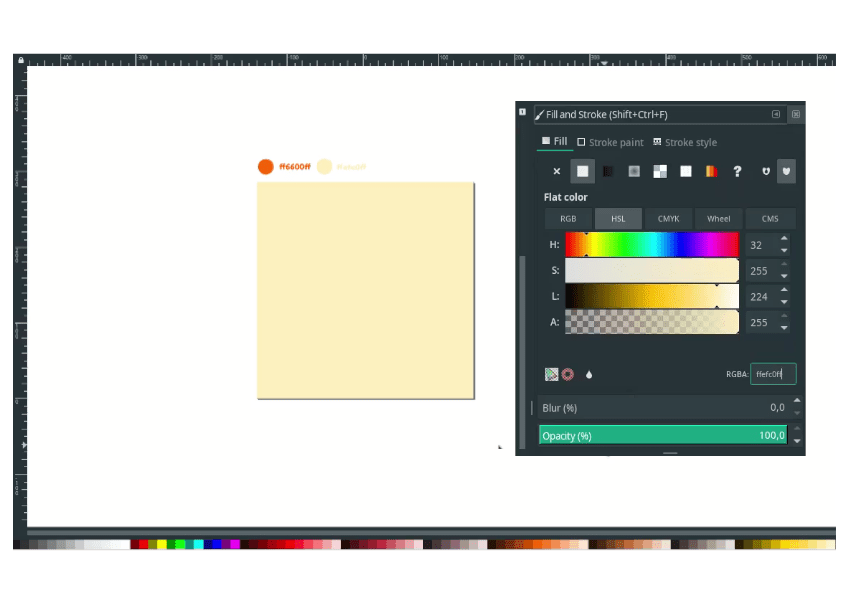Pick the cyan palette swatch

198,544
